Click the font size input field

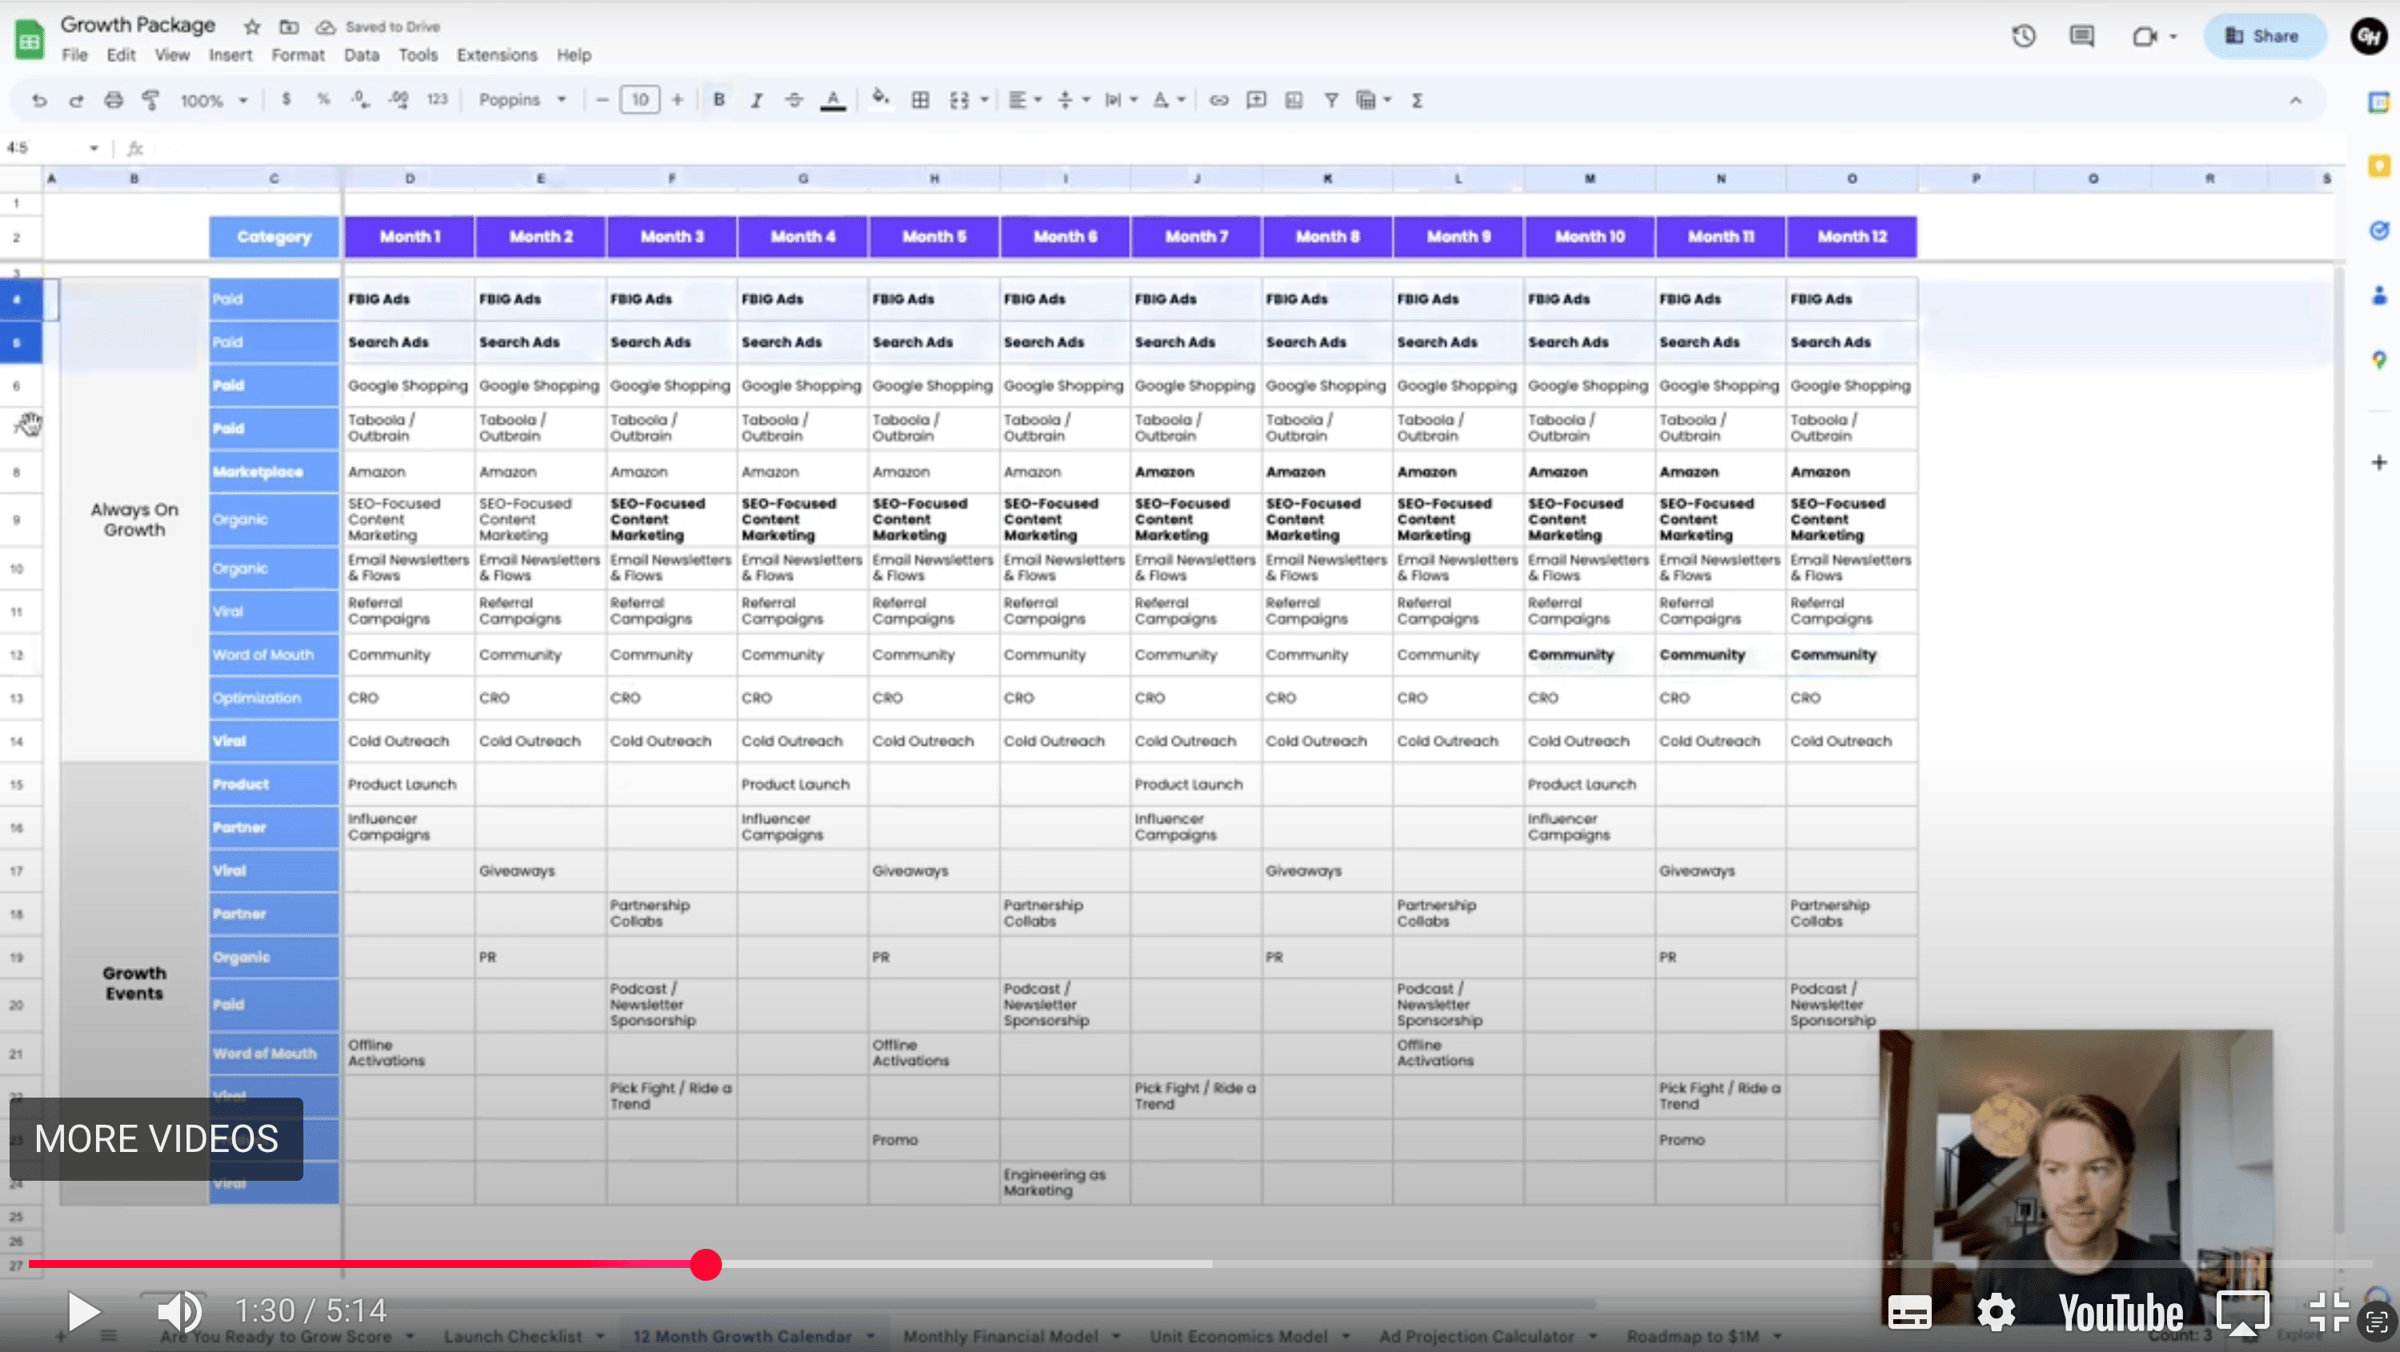click(x=640, y=100)
